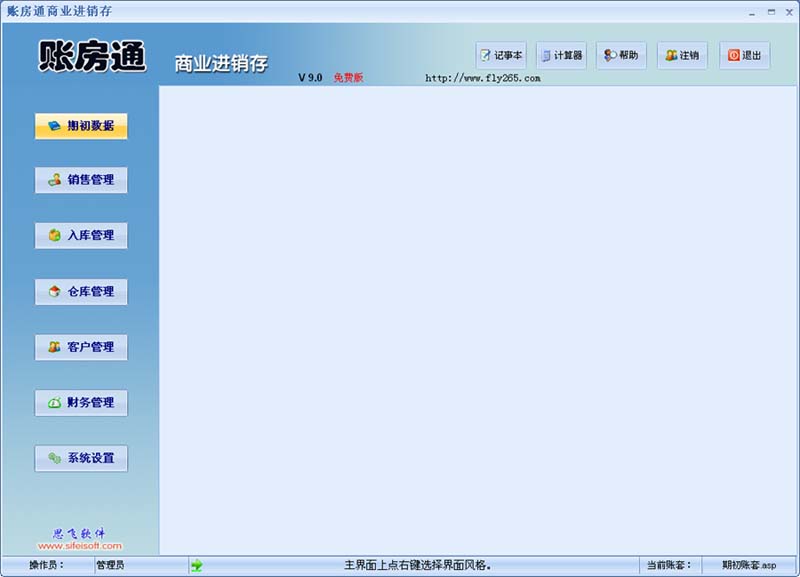Click the 账房通 logo
The image size is (800, 577).
coord(92,56)
